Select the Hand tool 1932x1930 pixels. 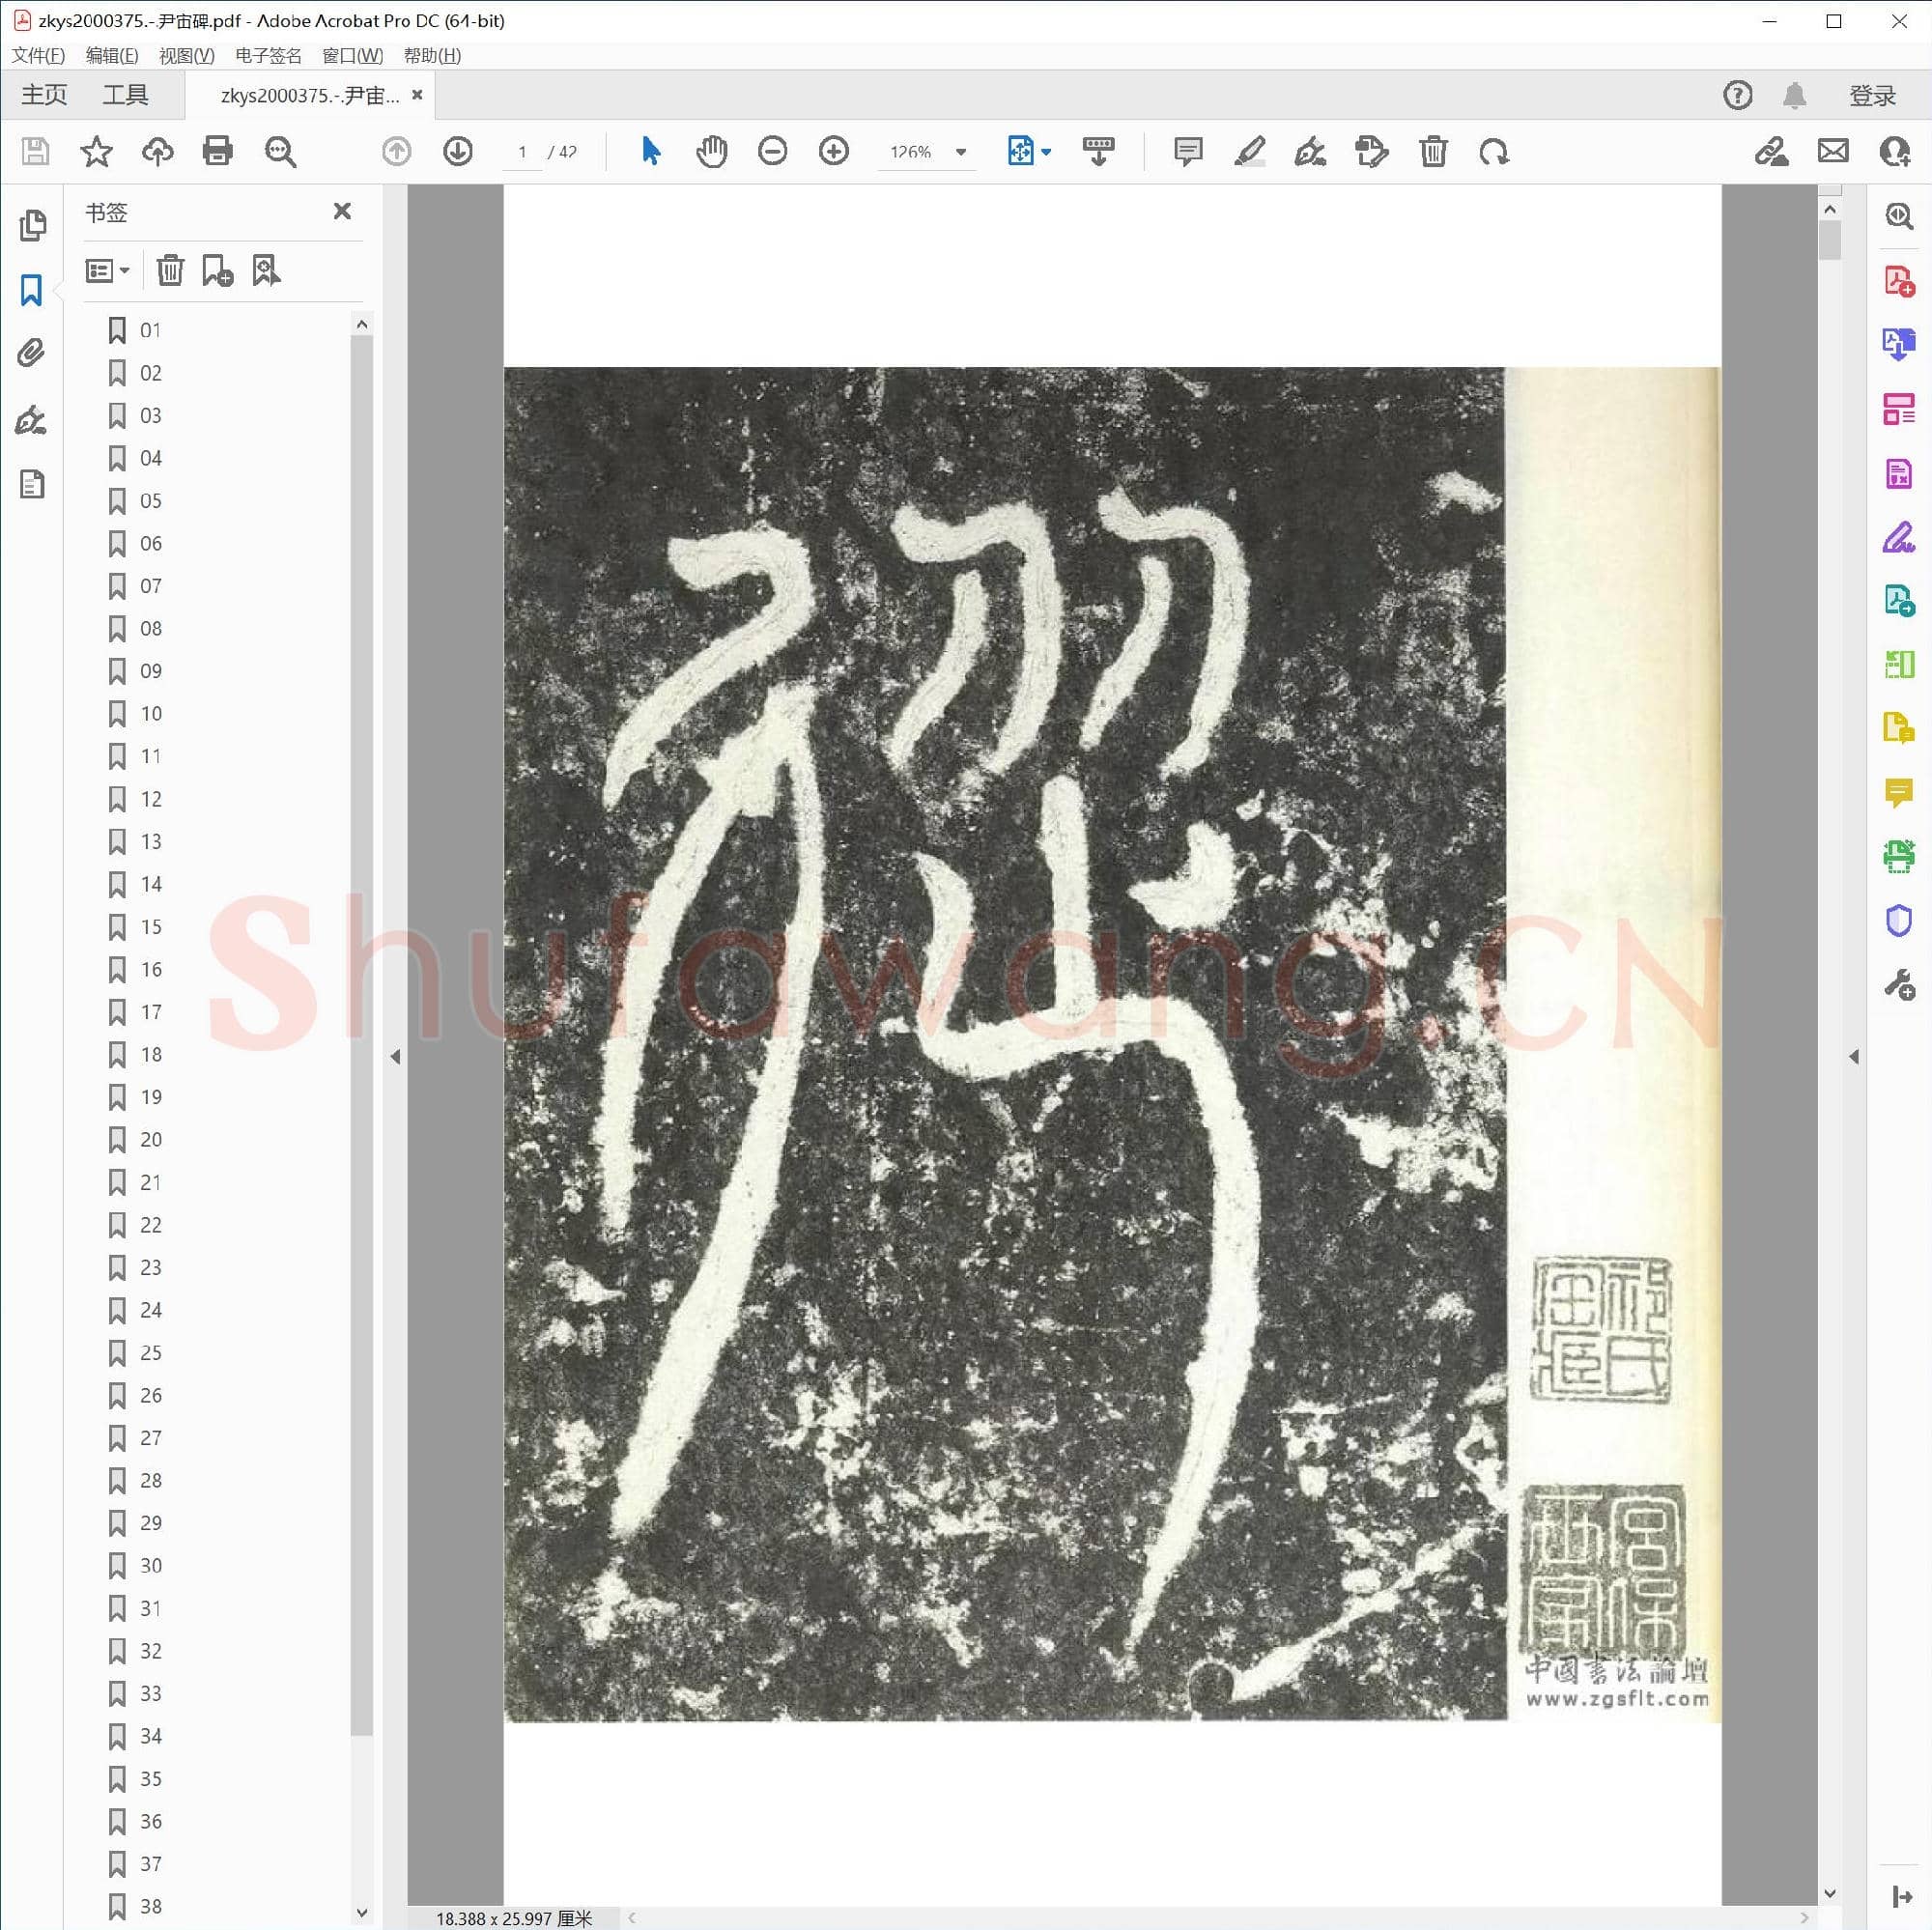click(711, 151)
